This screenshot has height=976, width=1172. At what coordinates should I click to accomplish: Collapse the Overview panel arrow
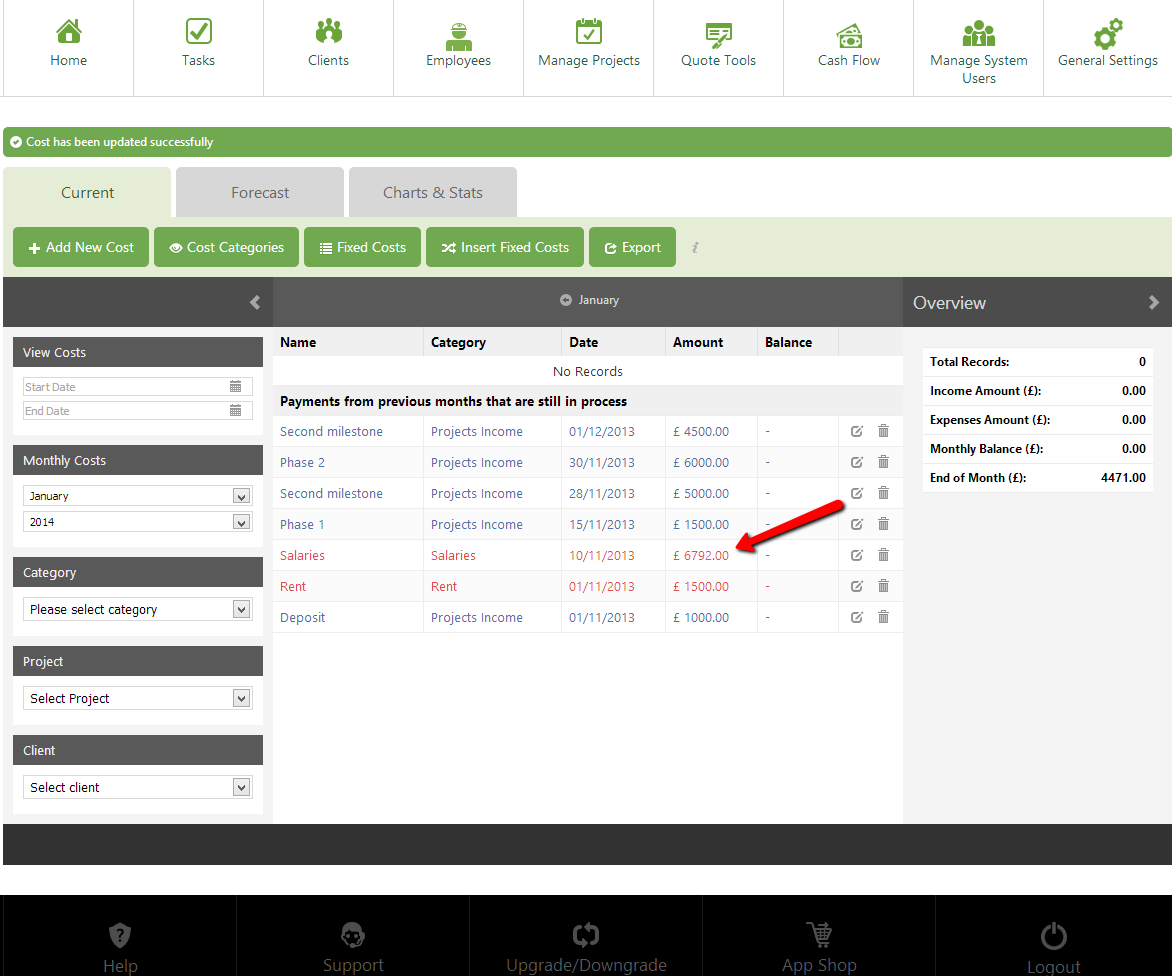tap(1153, 302)
